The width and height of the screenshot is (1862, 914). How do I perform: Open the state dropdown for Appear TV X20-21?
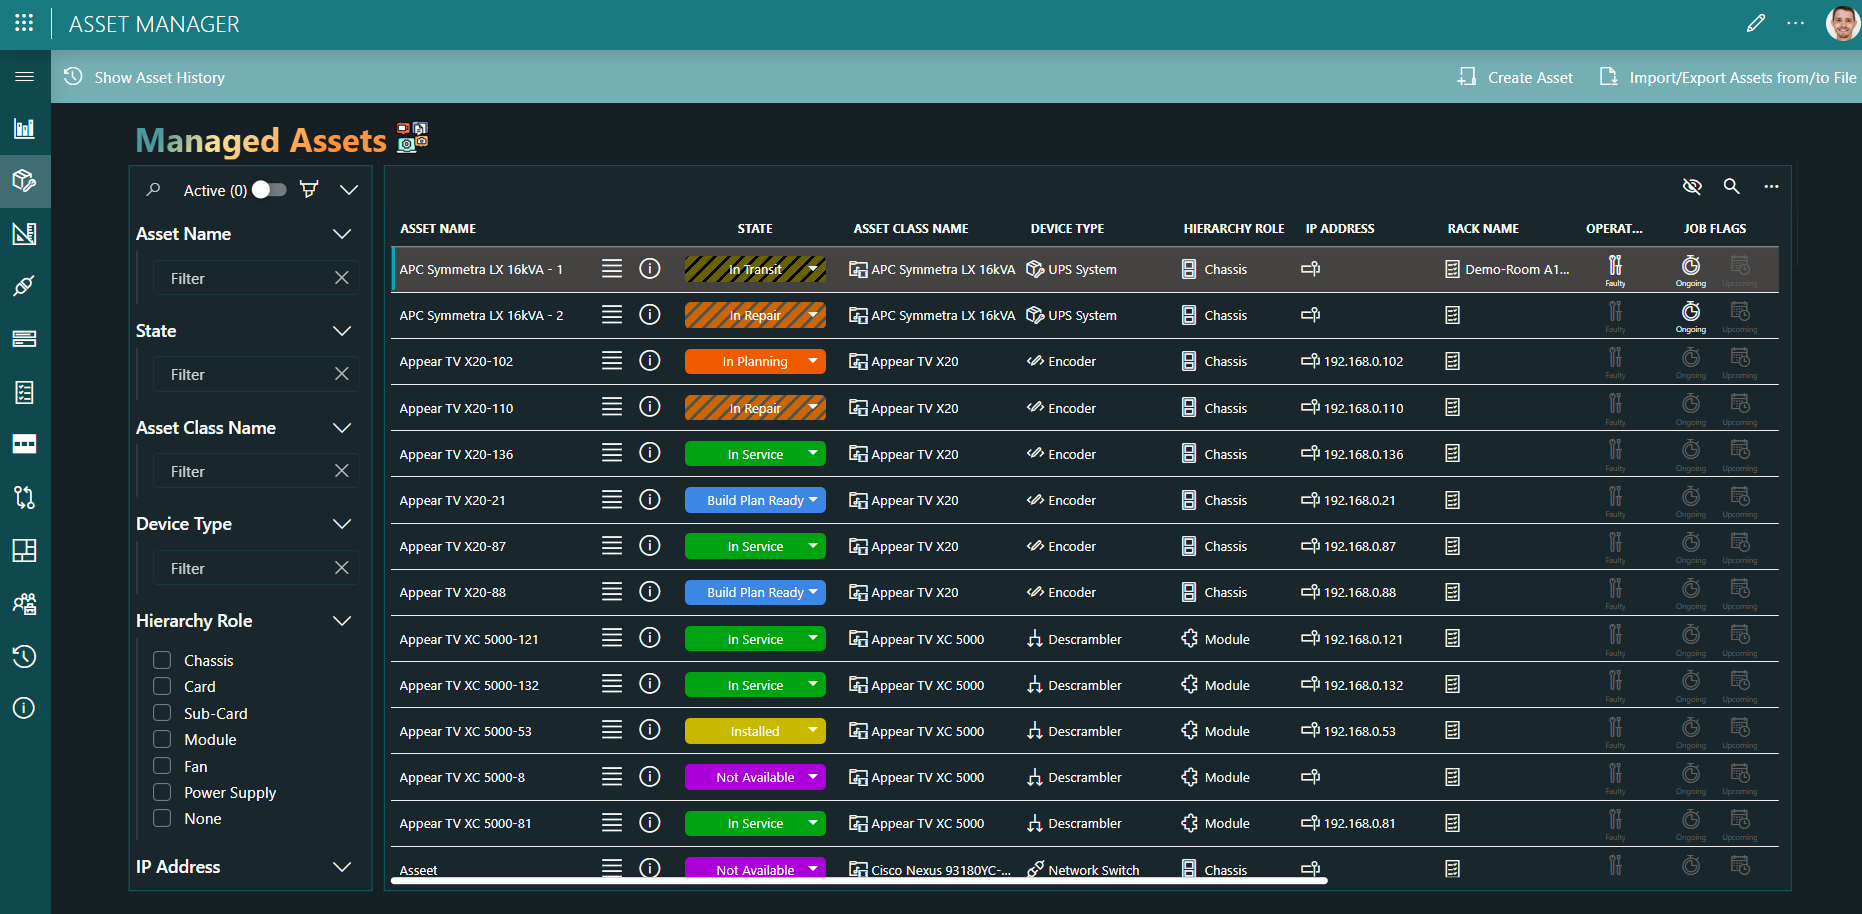813,500
